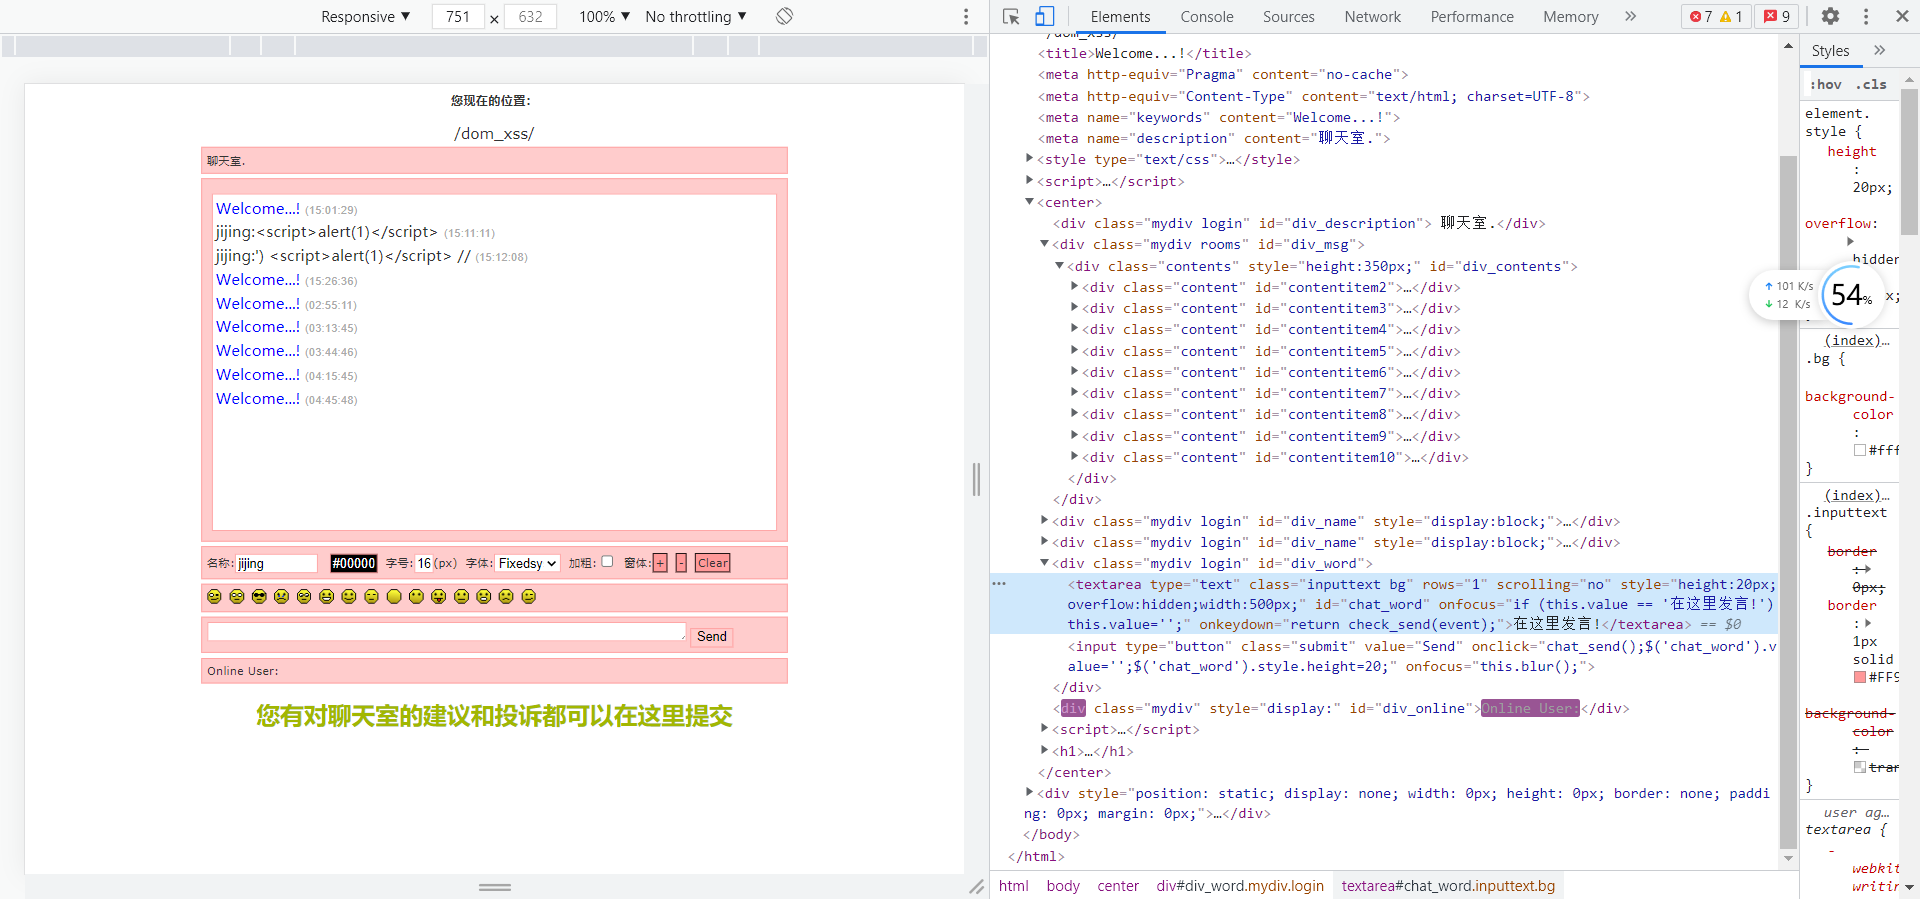
Task: Switch to the Performance tab
Action: coord(1472,16)
